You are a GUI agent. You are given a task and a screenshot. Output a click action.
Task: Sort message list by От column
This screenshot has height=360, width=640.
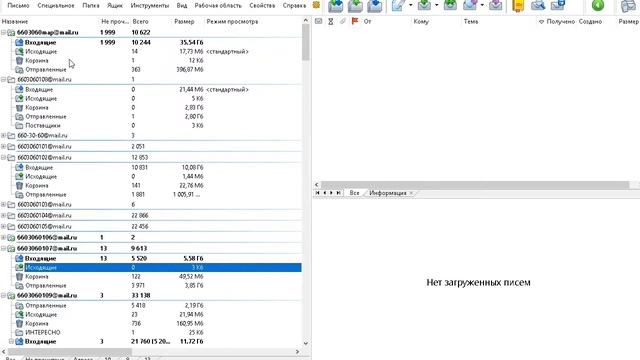point(367,21)
